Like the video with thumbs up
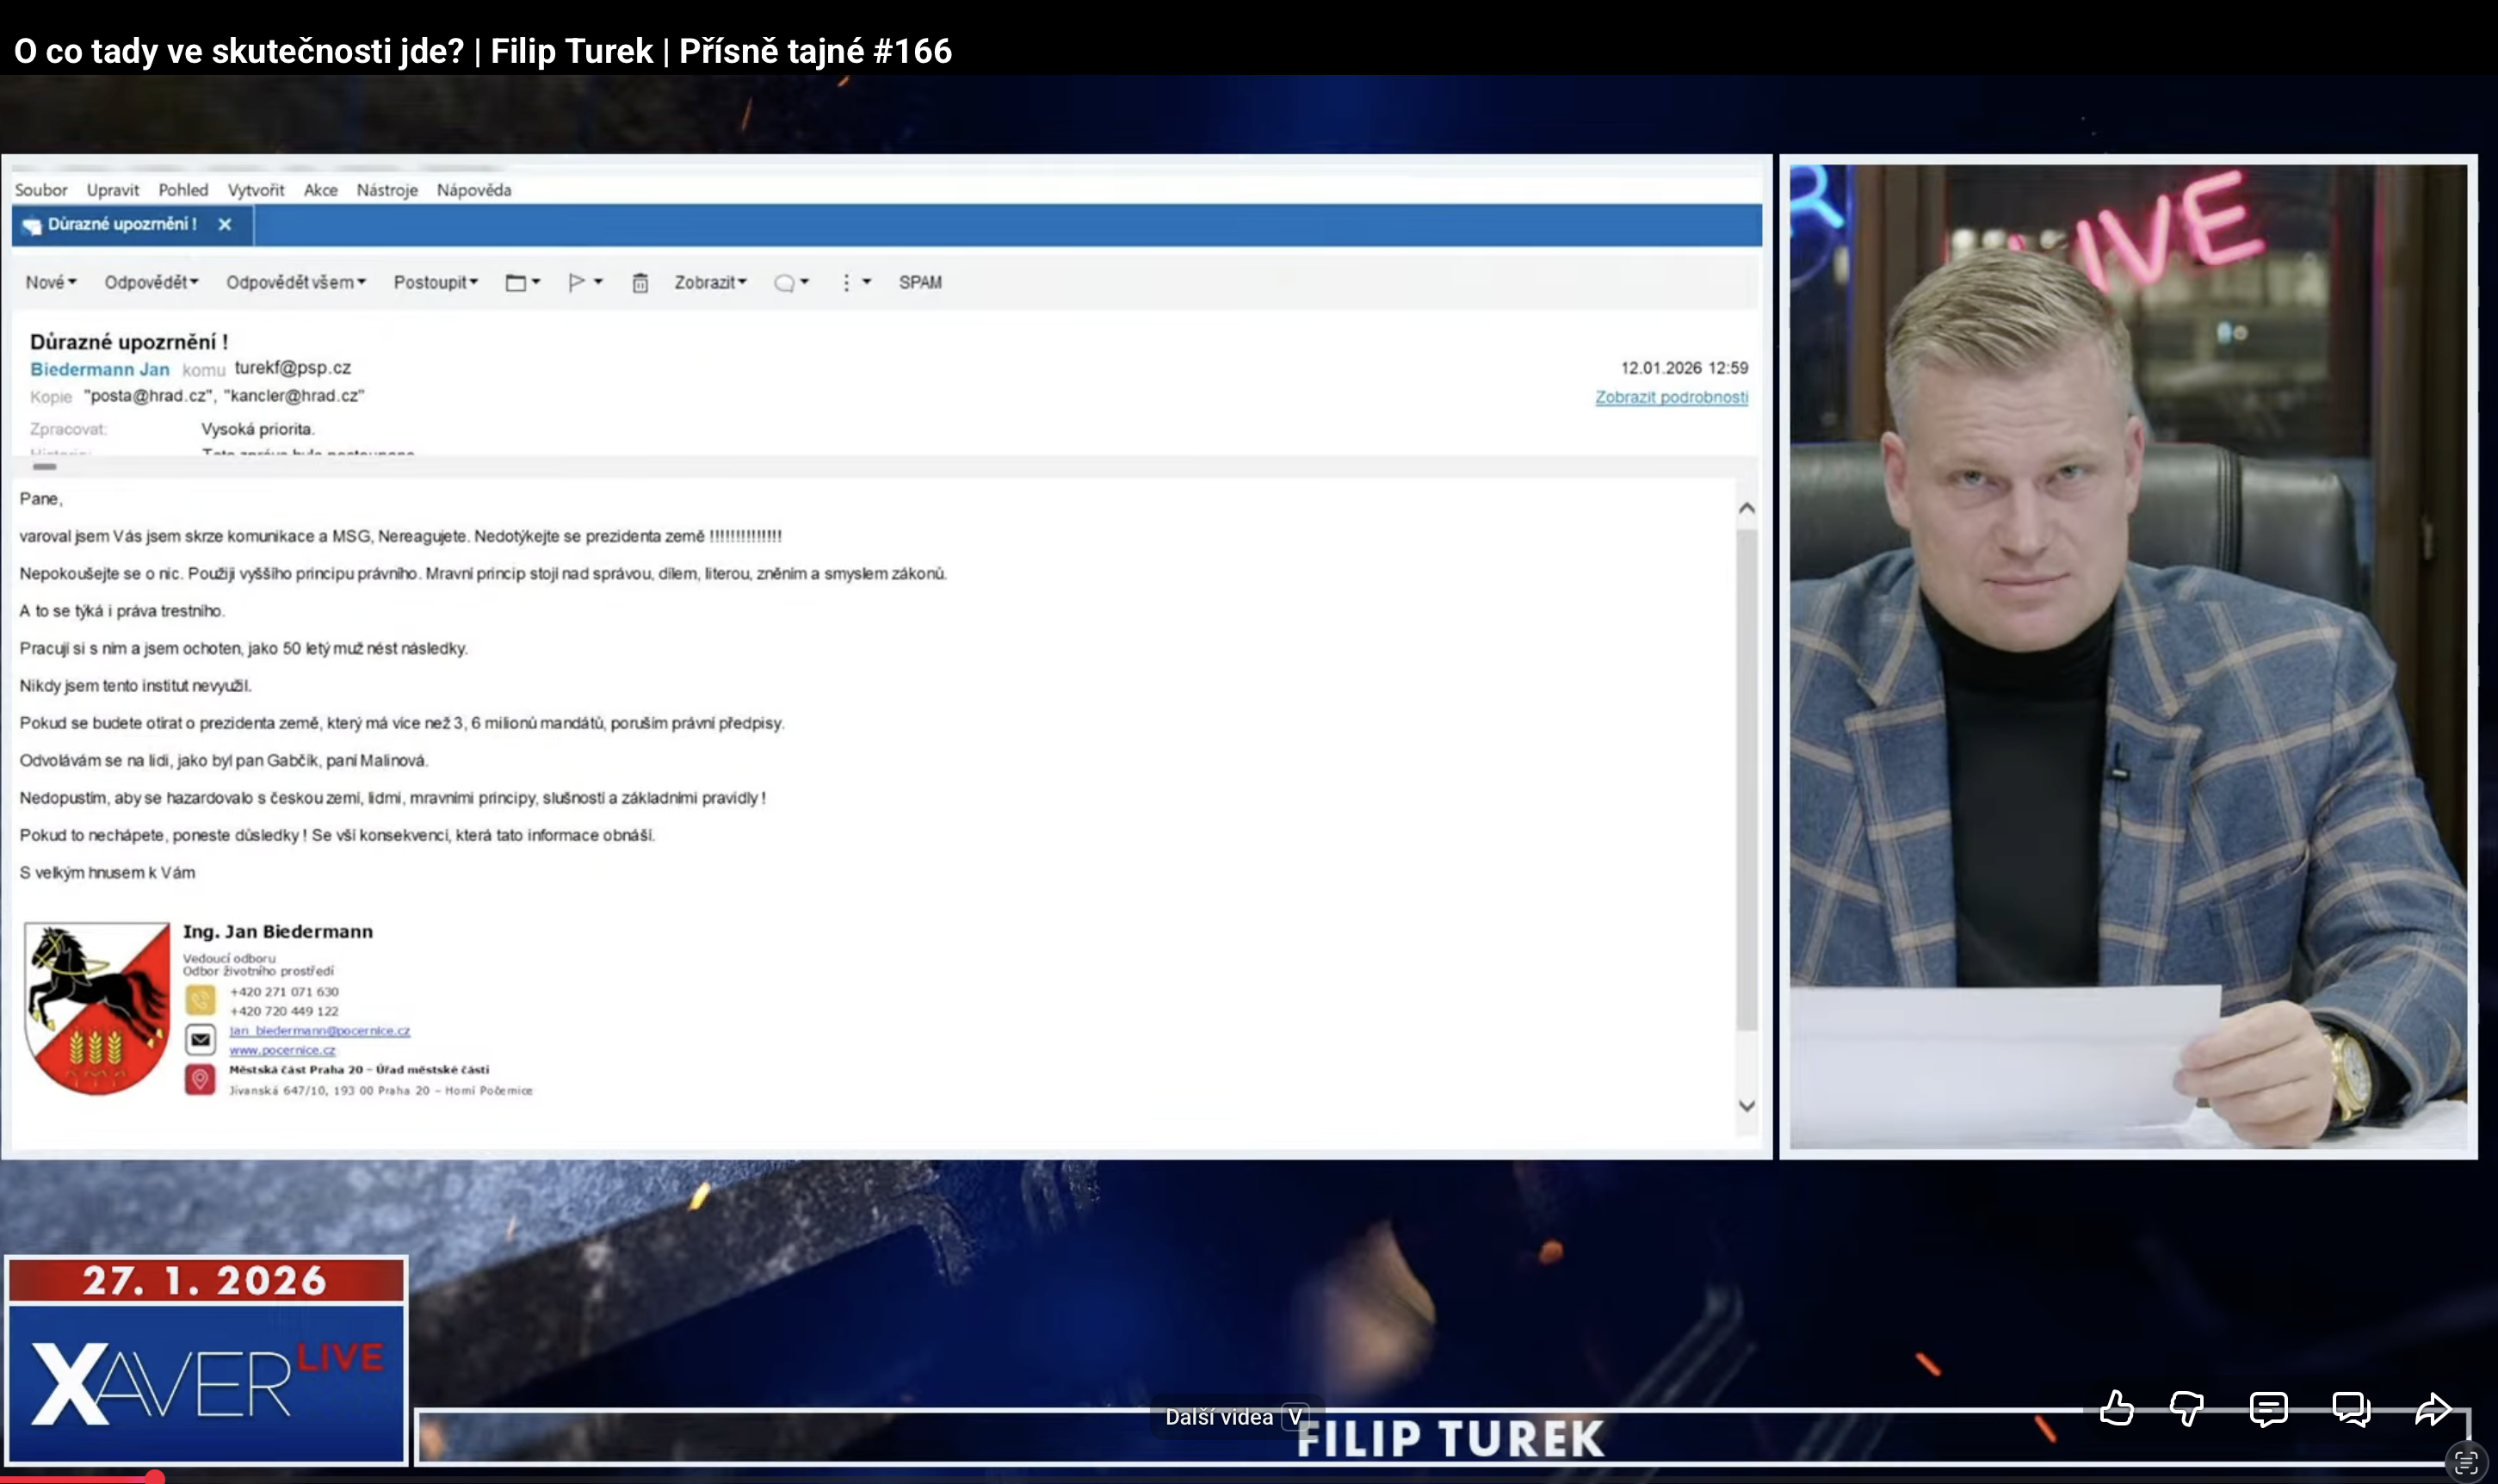Screen dimensions: 2498x1484 (x=2116, y=1408)
